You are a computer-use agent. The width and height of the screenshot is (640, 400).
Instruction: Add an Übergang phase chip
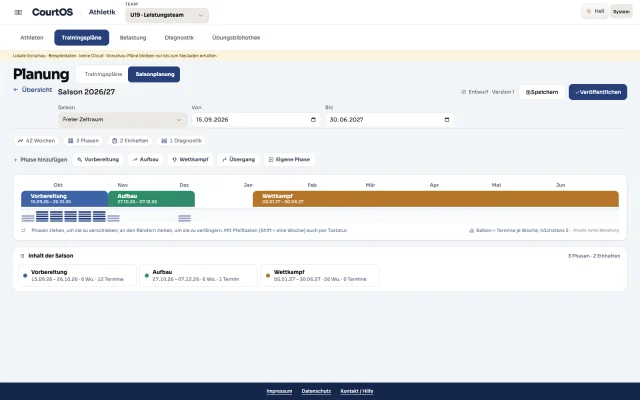238,160
